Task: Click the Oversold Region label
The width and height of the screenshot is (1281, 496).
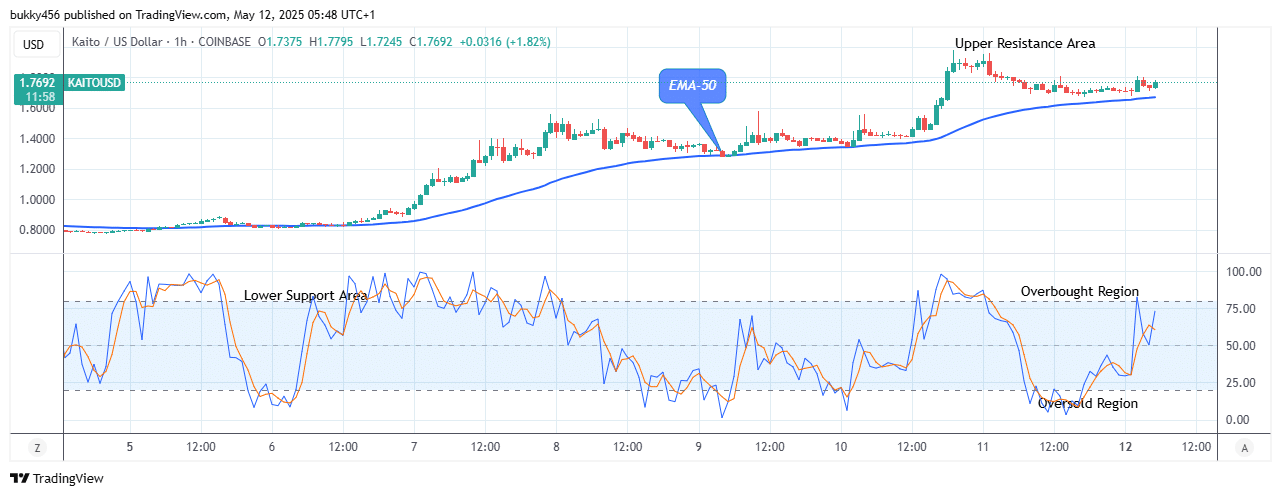Action: (1087, 404)
